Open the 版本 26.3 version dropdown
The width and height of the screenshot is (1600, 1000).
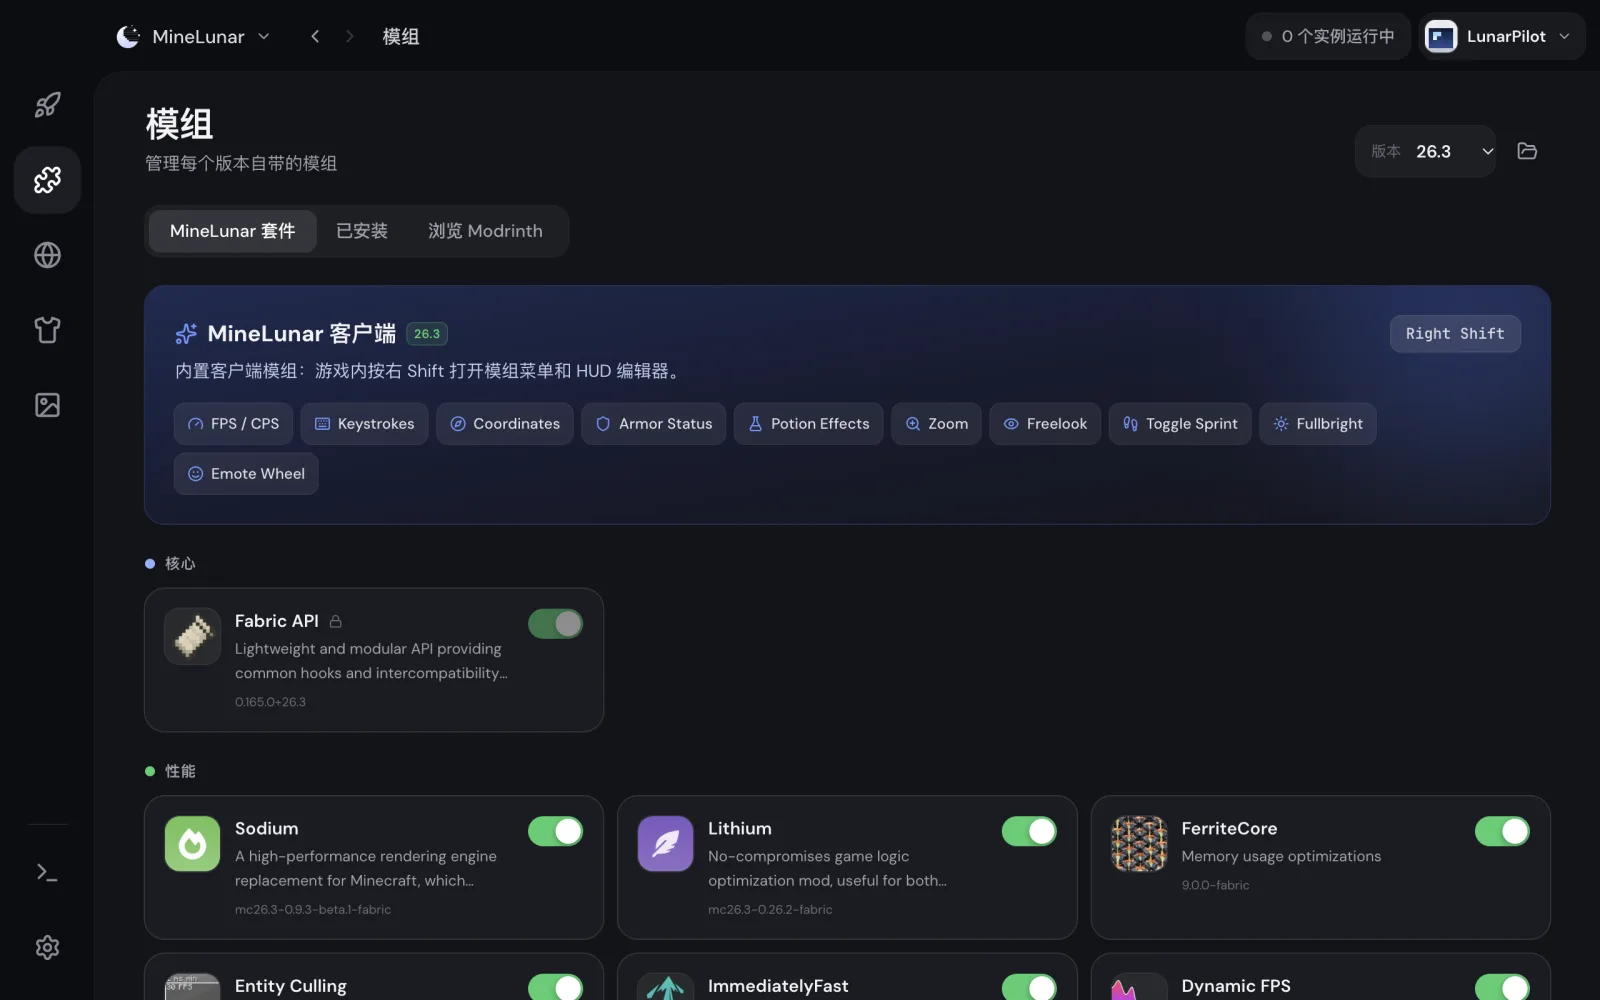click(1425, 151)
